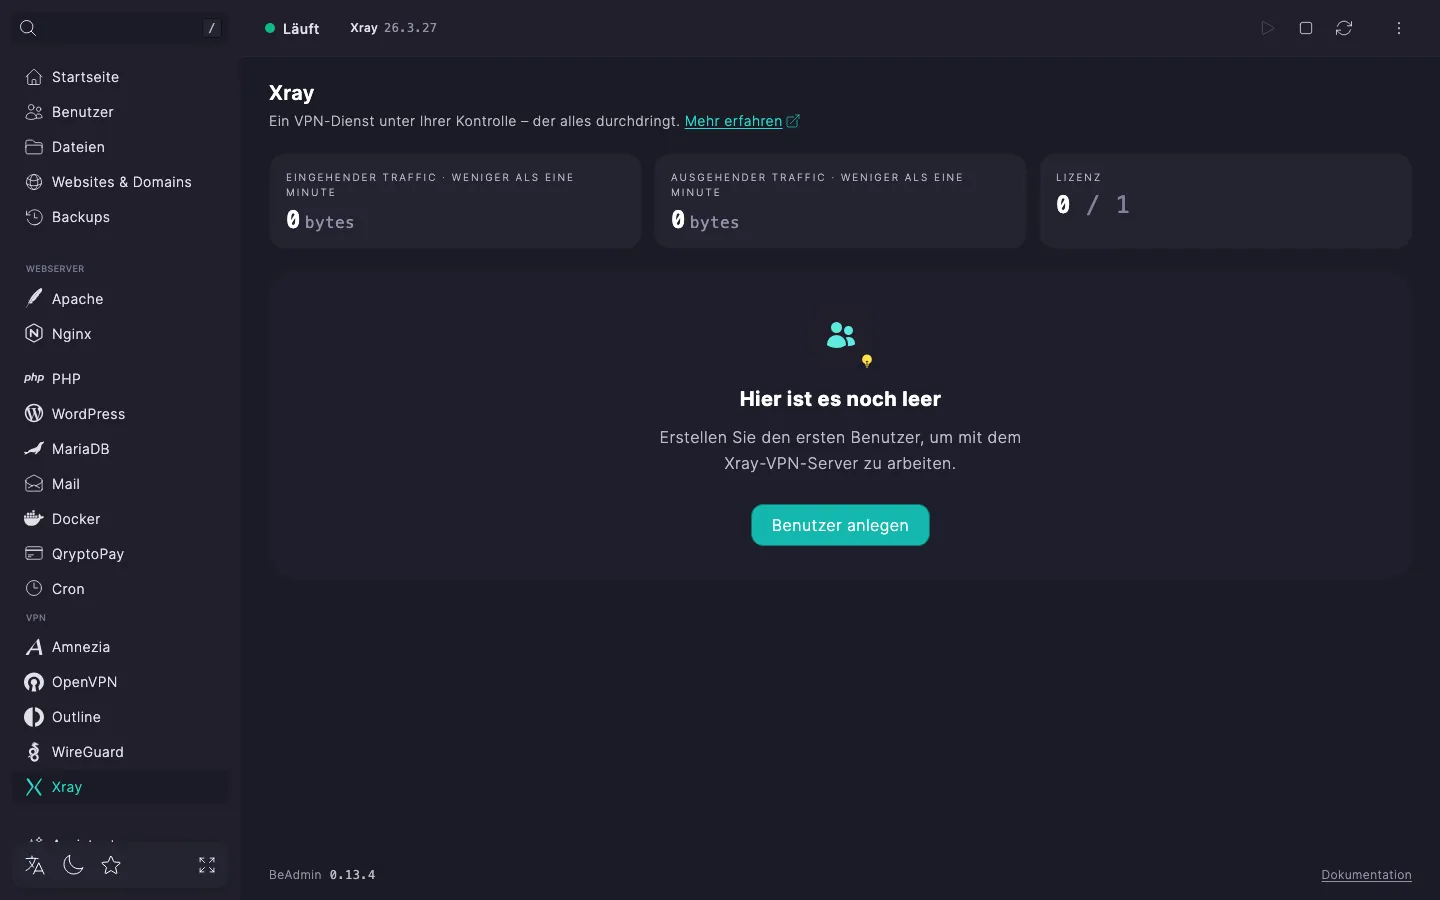Screen dimensions: 1440x900
Task: Open Outline VPN page
Action: click(x=120, y=717)
